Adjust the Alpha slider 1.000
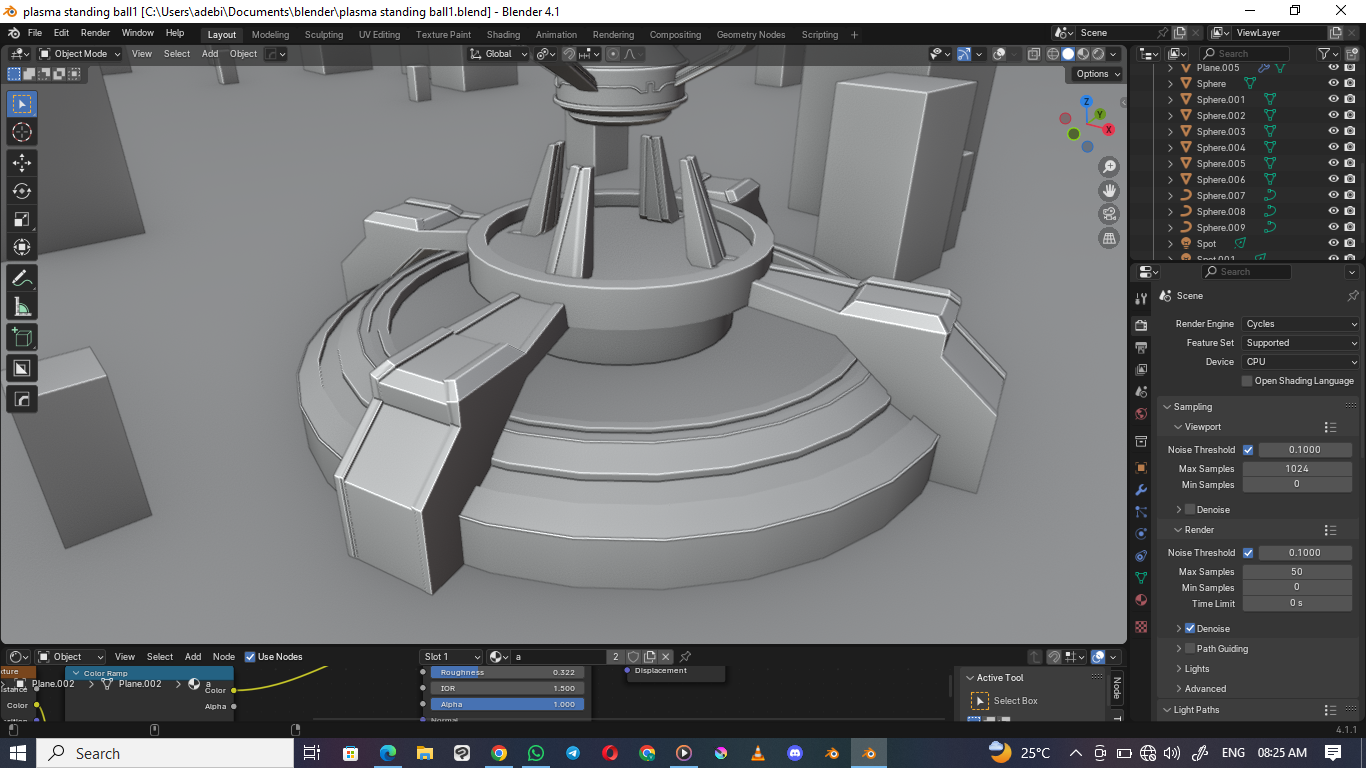The width and height of the screenshot is (1366, 768). [508, 704]
